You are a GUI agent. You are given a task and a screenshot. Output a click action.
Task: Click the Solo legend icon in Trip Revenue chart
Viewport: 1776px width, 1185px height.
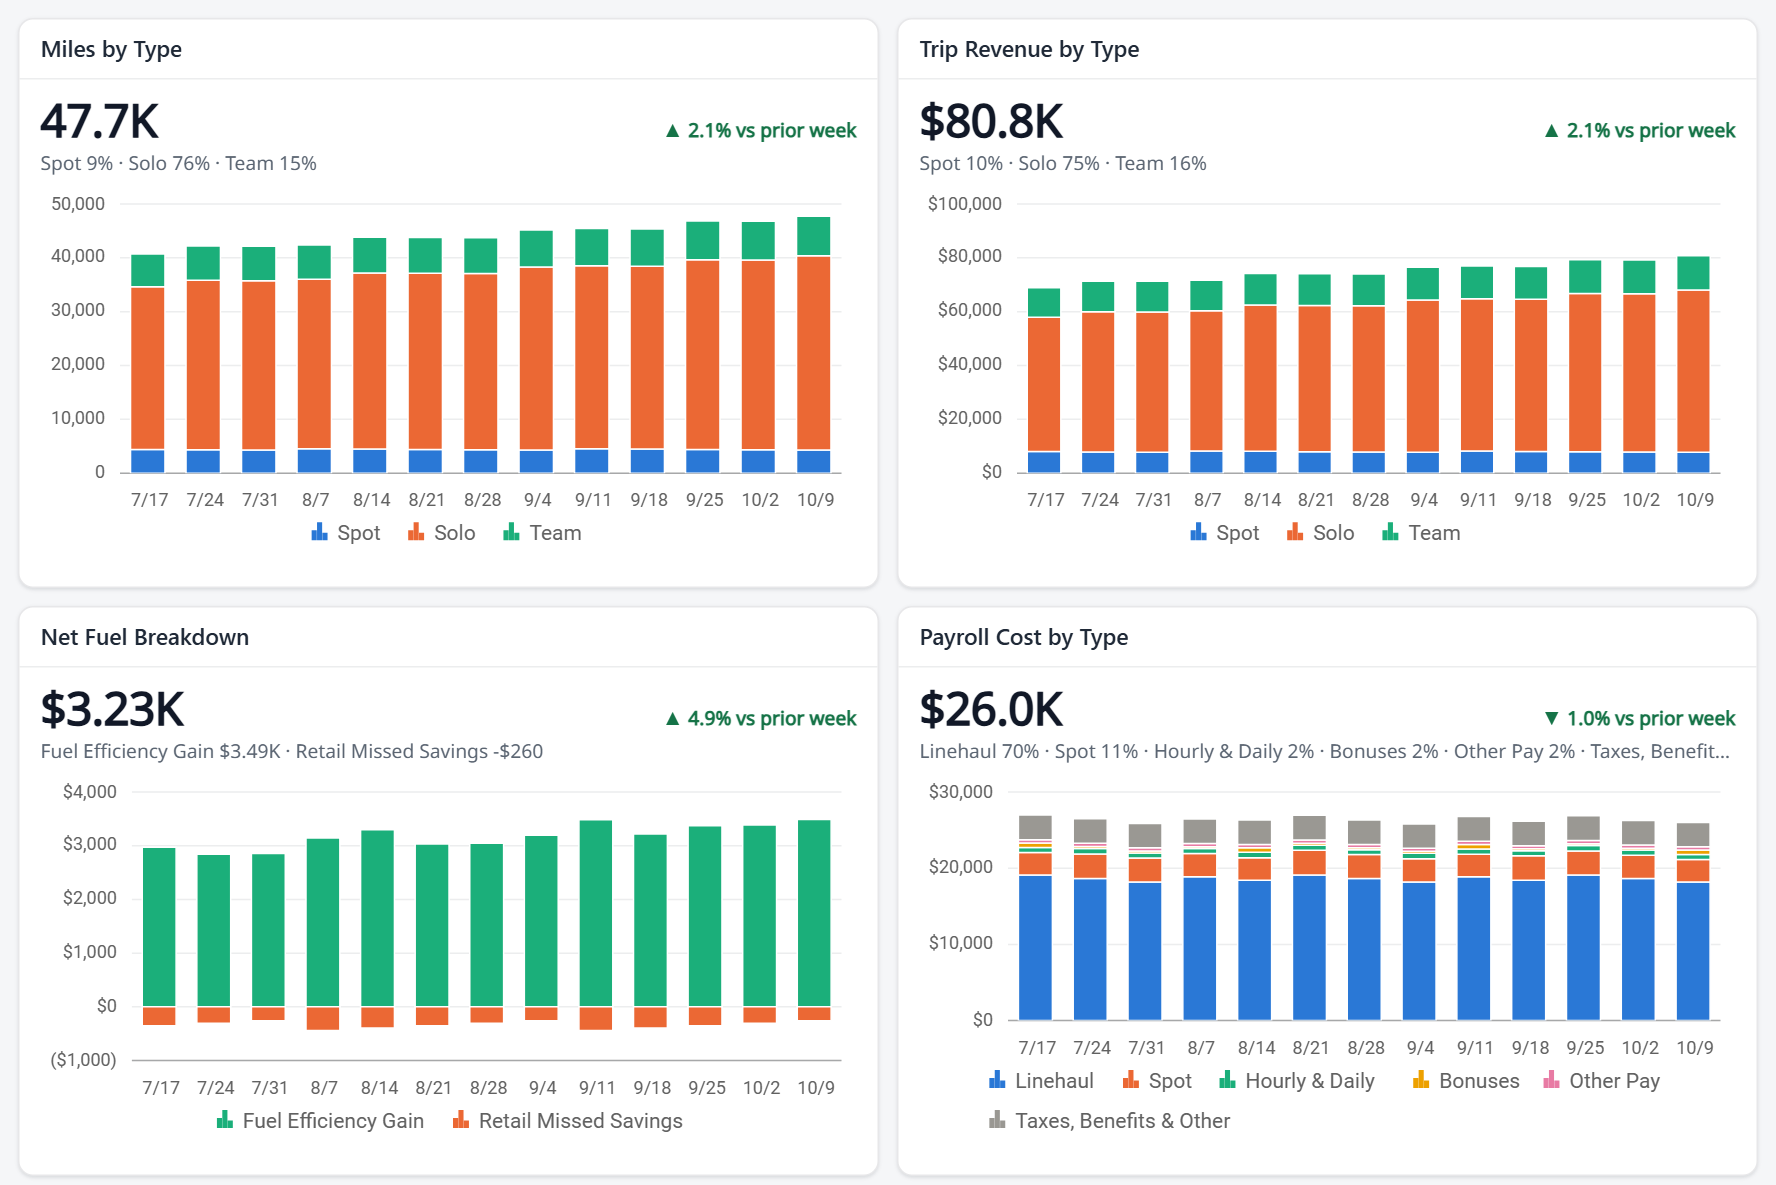pos(1295,532)
